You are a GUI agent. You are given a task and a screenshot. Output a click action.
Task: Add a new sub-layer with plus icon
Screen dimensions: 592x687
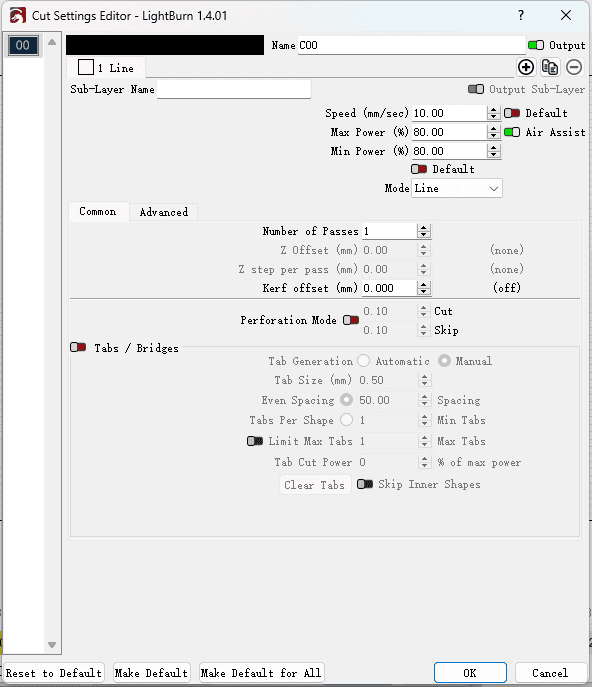526,67
